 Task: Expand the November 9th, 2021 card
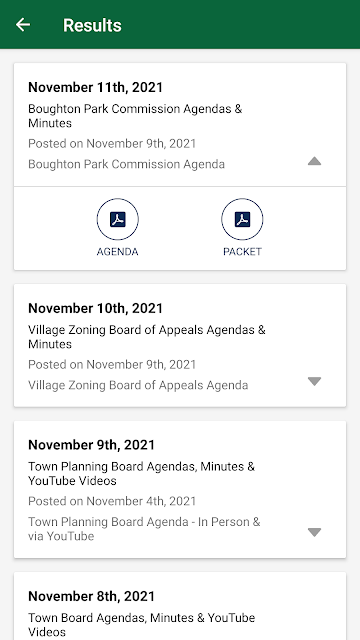coord(314,532)
